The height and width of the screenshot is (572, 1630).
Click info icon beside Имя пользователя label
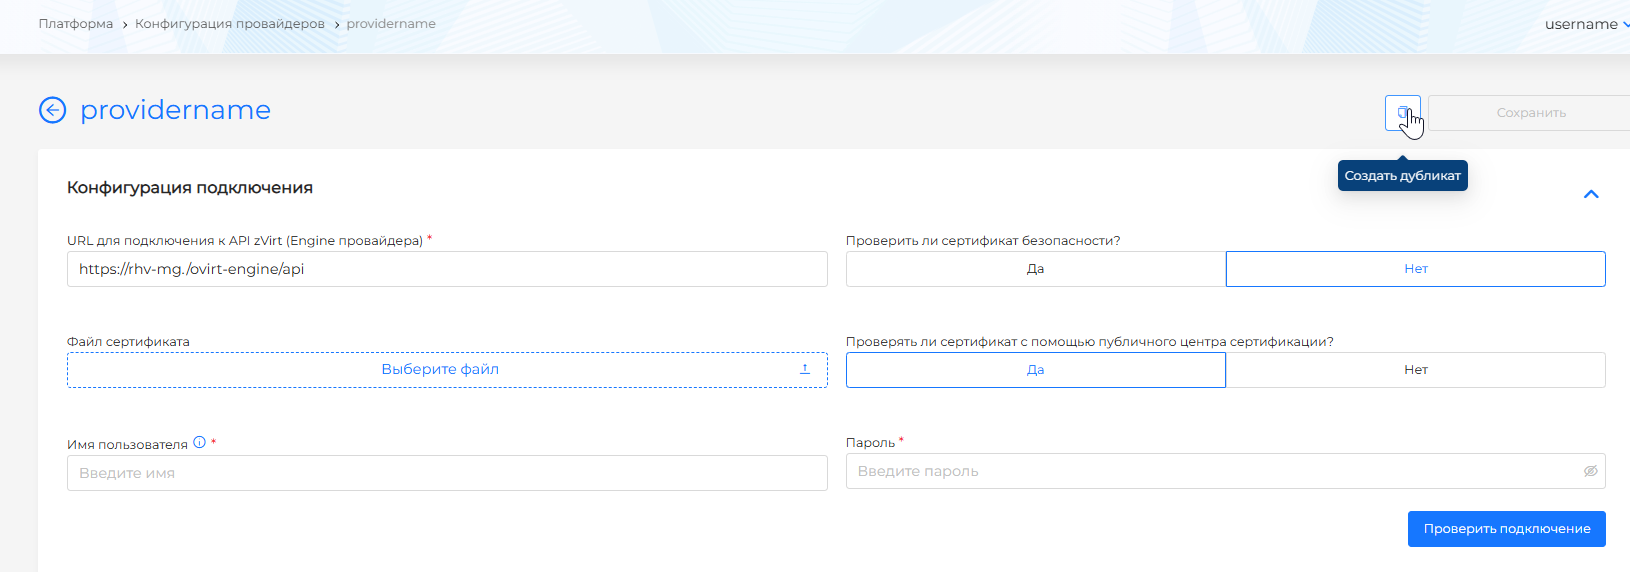point(200,442)
